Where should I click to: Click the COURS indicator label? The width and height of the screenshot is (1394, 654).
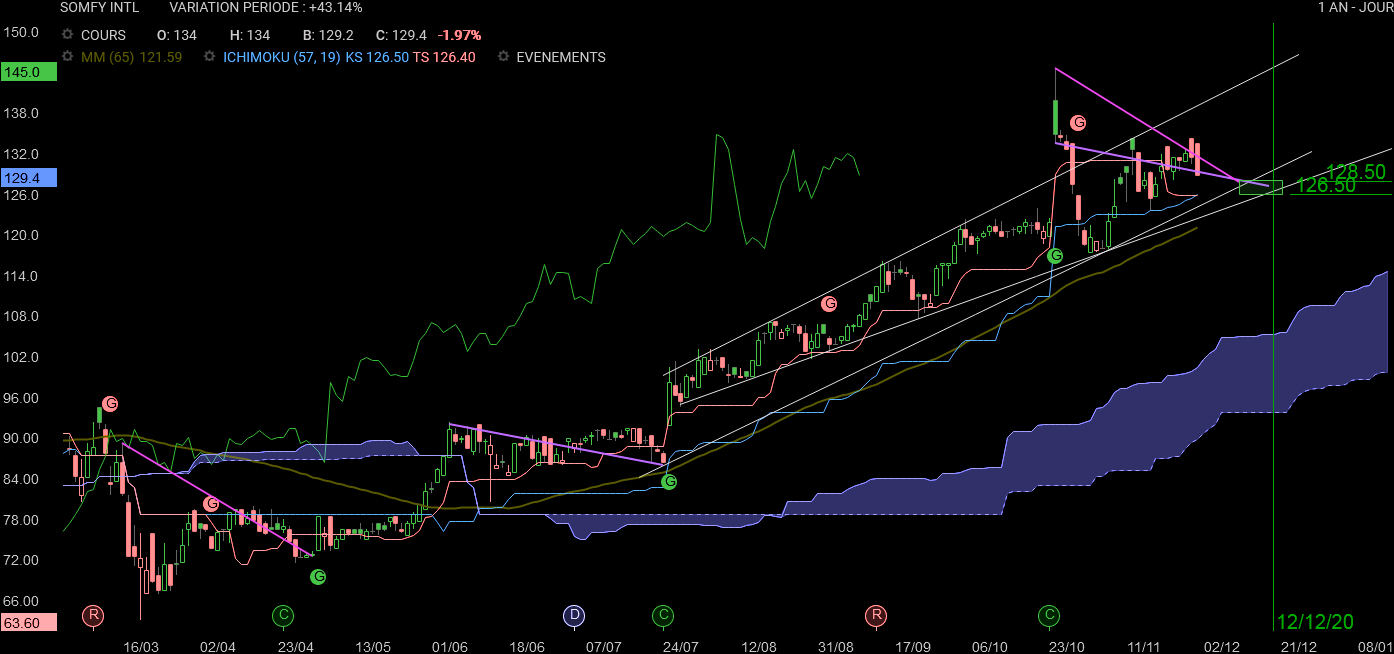[103, 35]
